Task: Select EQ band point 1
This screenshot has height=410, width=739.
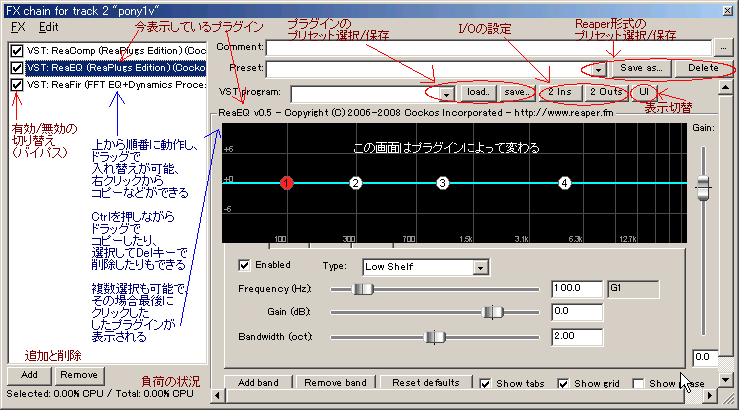Action: pos(286,183)
